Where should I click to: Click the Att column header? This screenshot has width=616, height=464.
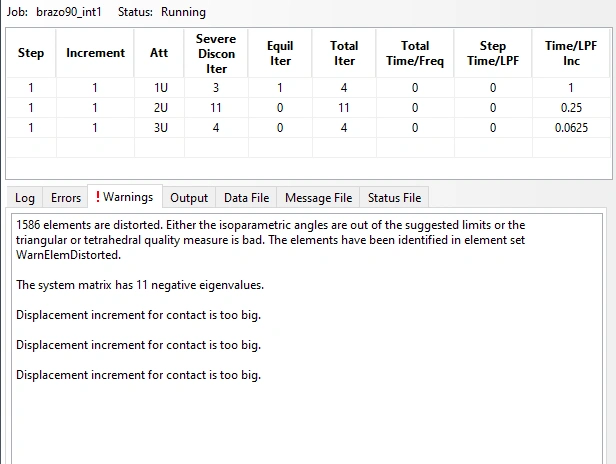point(159,53)
